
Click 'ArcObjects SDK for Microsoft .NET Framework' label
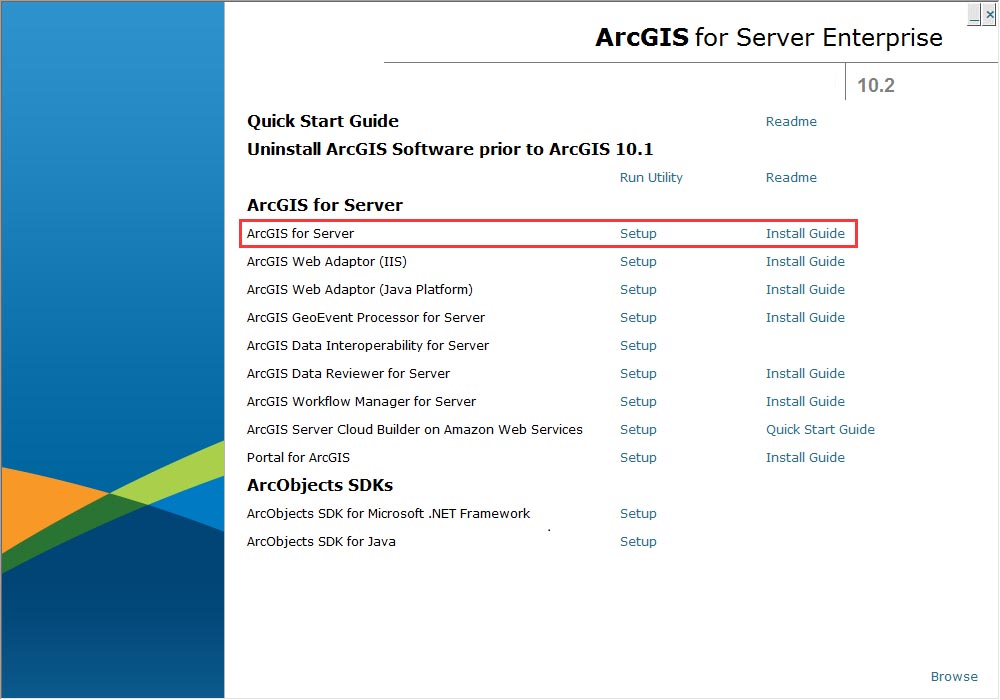(x=388, y=514)
